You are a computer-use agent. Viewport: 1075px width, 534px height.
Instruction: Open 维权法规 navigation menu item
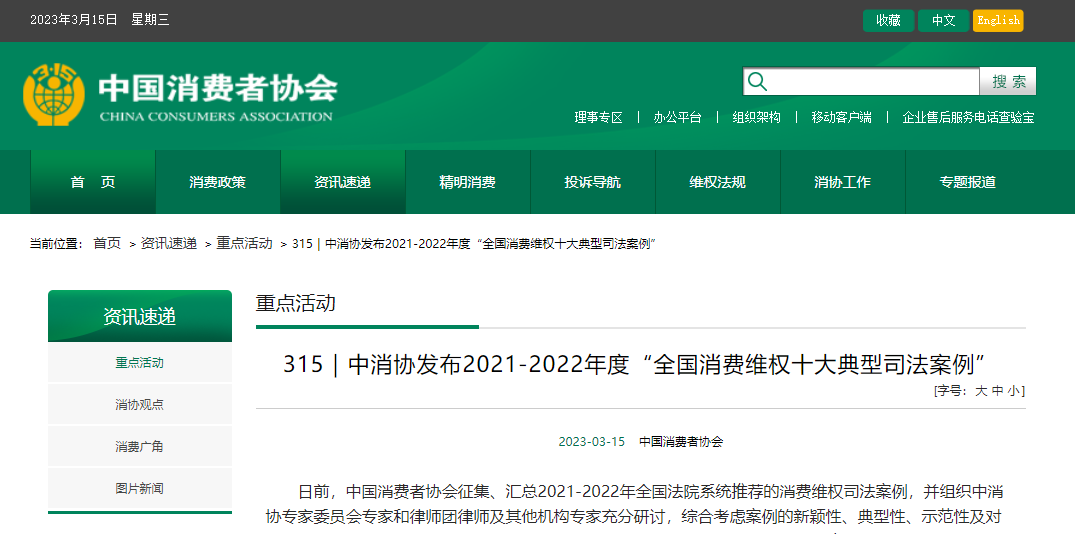click(x=717, y=182)
